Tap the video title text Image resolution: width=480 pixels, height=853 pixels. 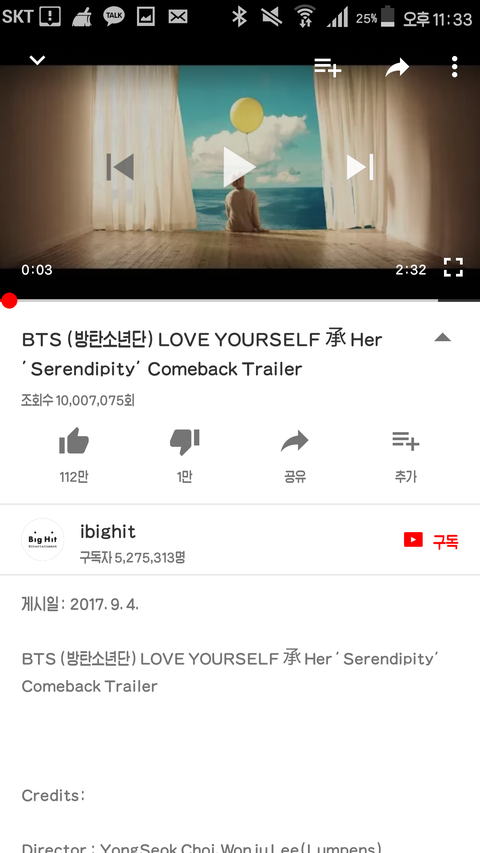(202, 354)
